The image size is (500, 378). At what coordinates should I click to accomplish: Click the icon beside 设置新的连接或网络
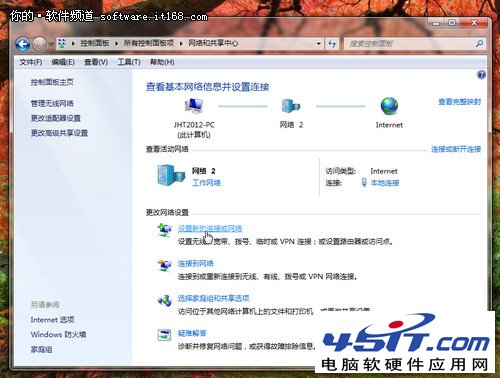click(x=164, y=230)
